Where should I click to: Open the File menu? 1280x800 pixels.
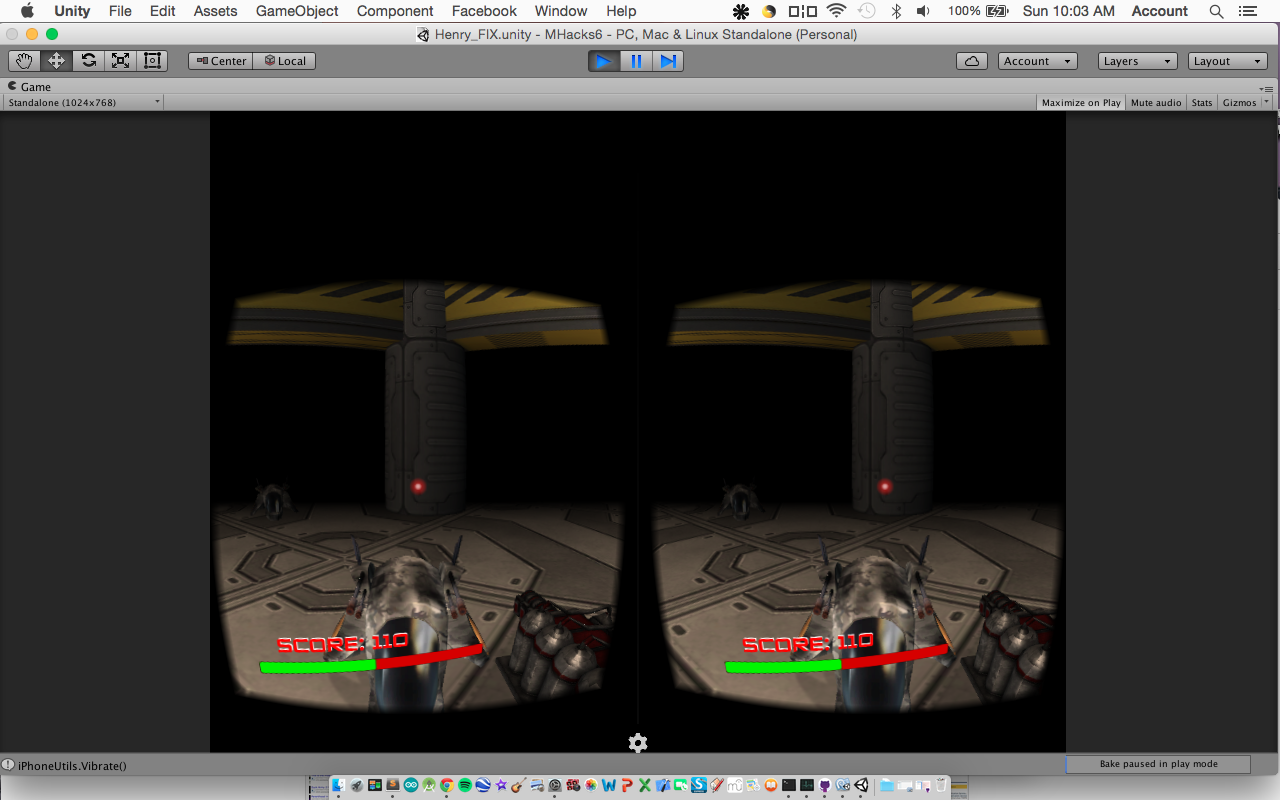pyautogui.click(x=120, y=11)
